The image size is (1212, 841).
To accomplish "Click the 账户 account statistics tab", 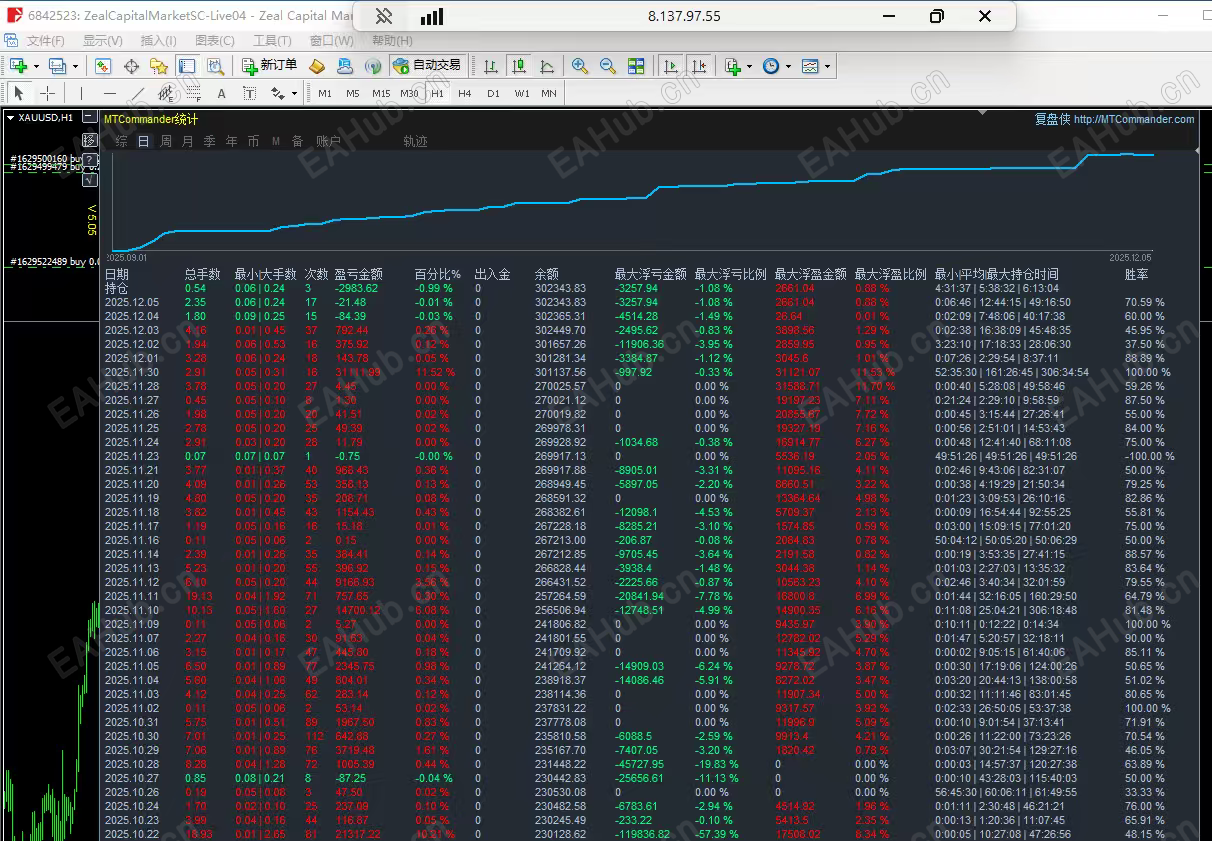I will click(328, 141).
